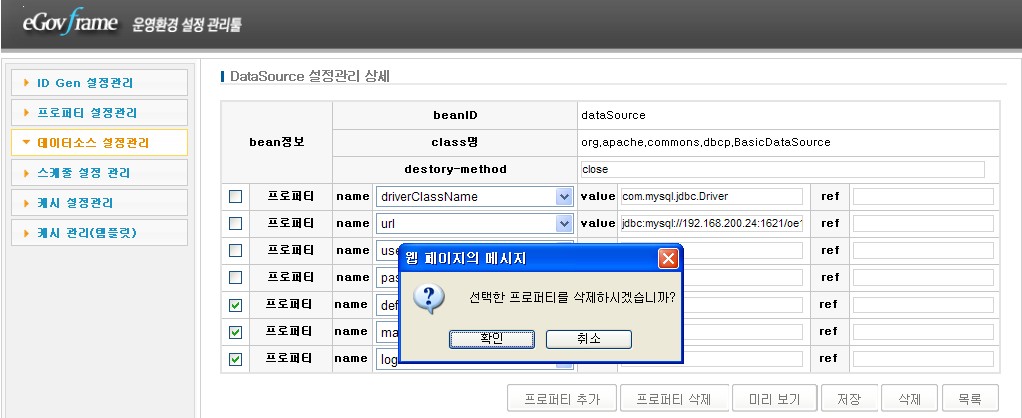Uncheck the last checked property row checkbox

tap(236, 359)
